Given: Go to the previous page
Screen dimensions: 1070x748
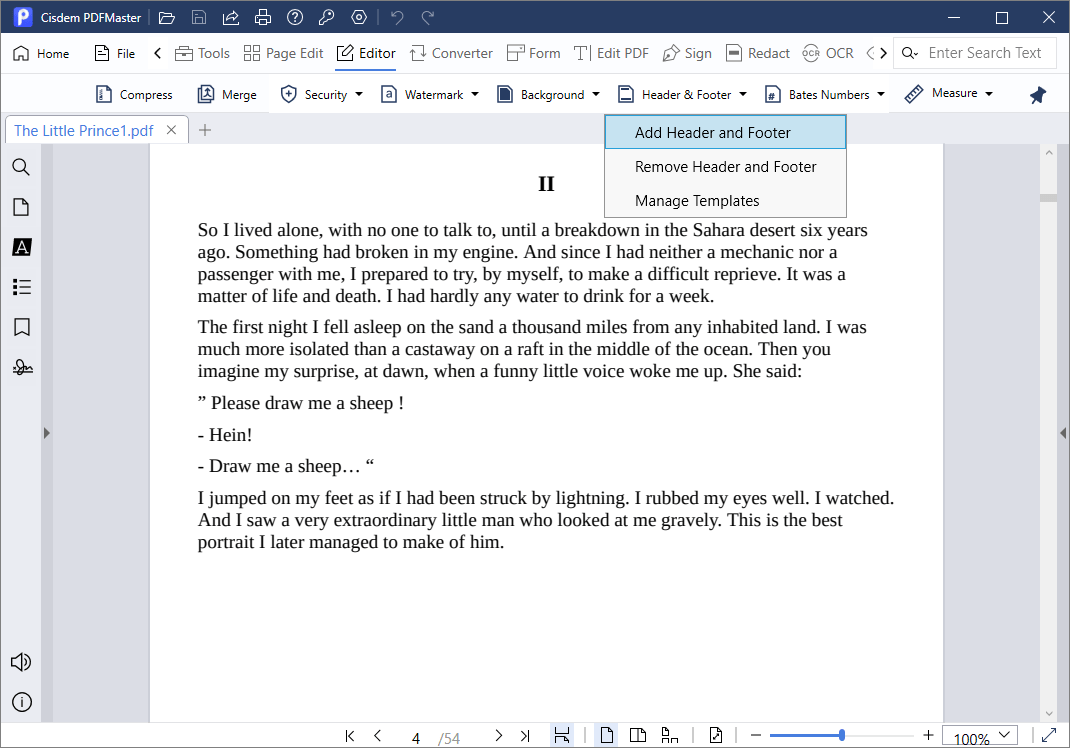Looking at the screenshot, I should [377, 736].
